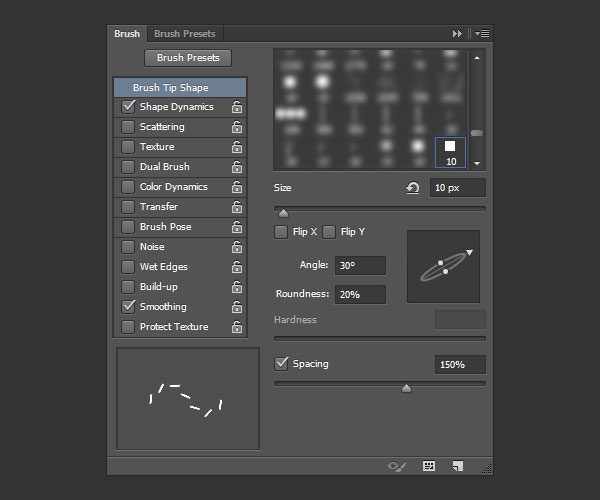
Task: Toggle lock icon for Dual Brush
Action: pyautogui.click(x=237, y=167)
